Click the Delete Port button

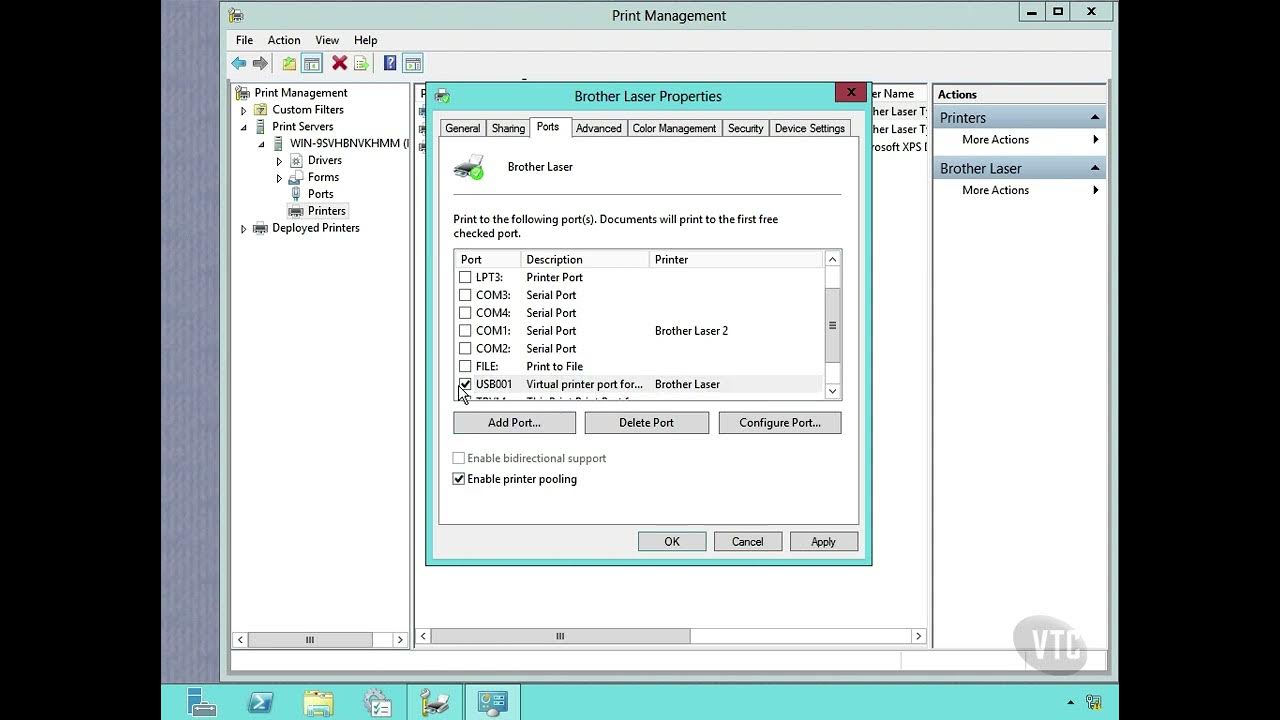pyautogui.click(x=646, y=423)
